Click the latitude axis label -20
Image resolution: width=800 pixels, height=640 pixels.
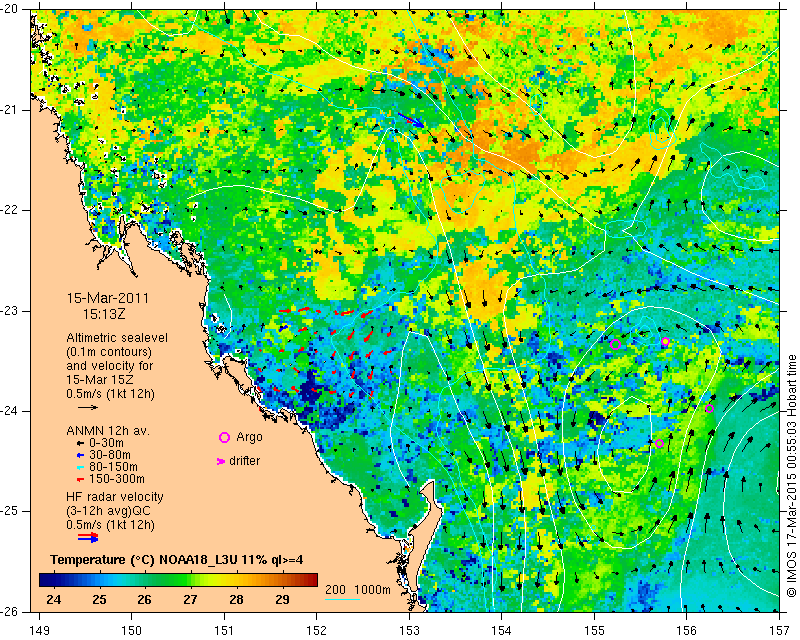(x=10, y=9)
